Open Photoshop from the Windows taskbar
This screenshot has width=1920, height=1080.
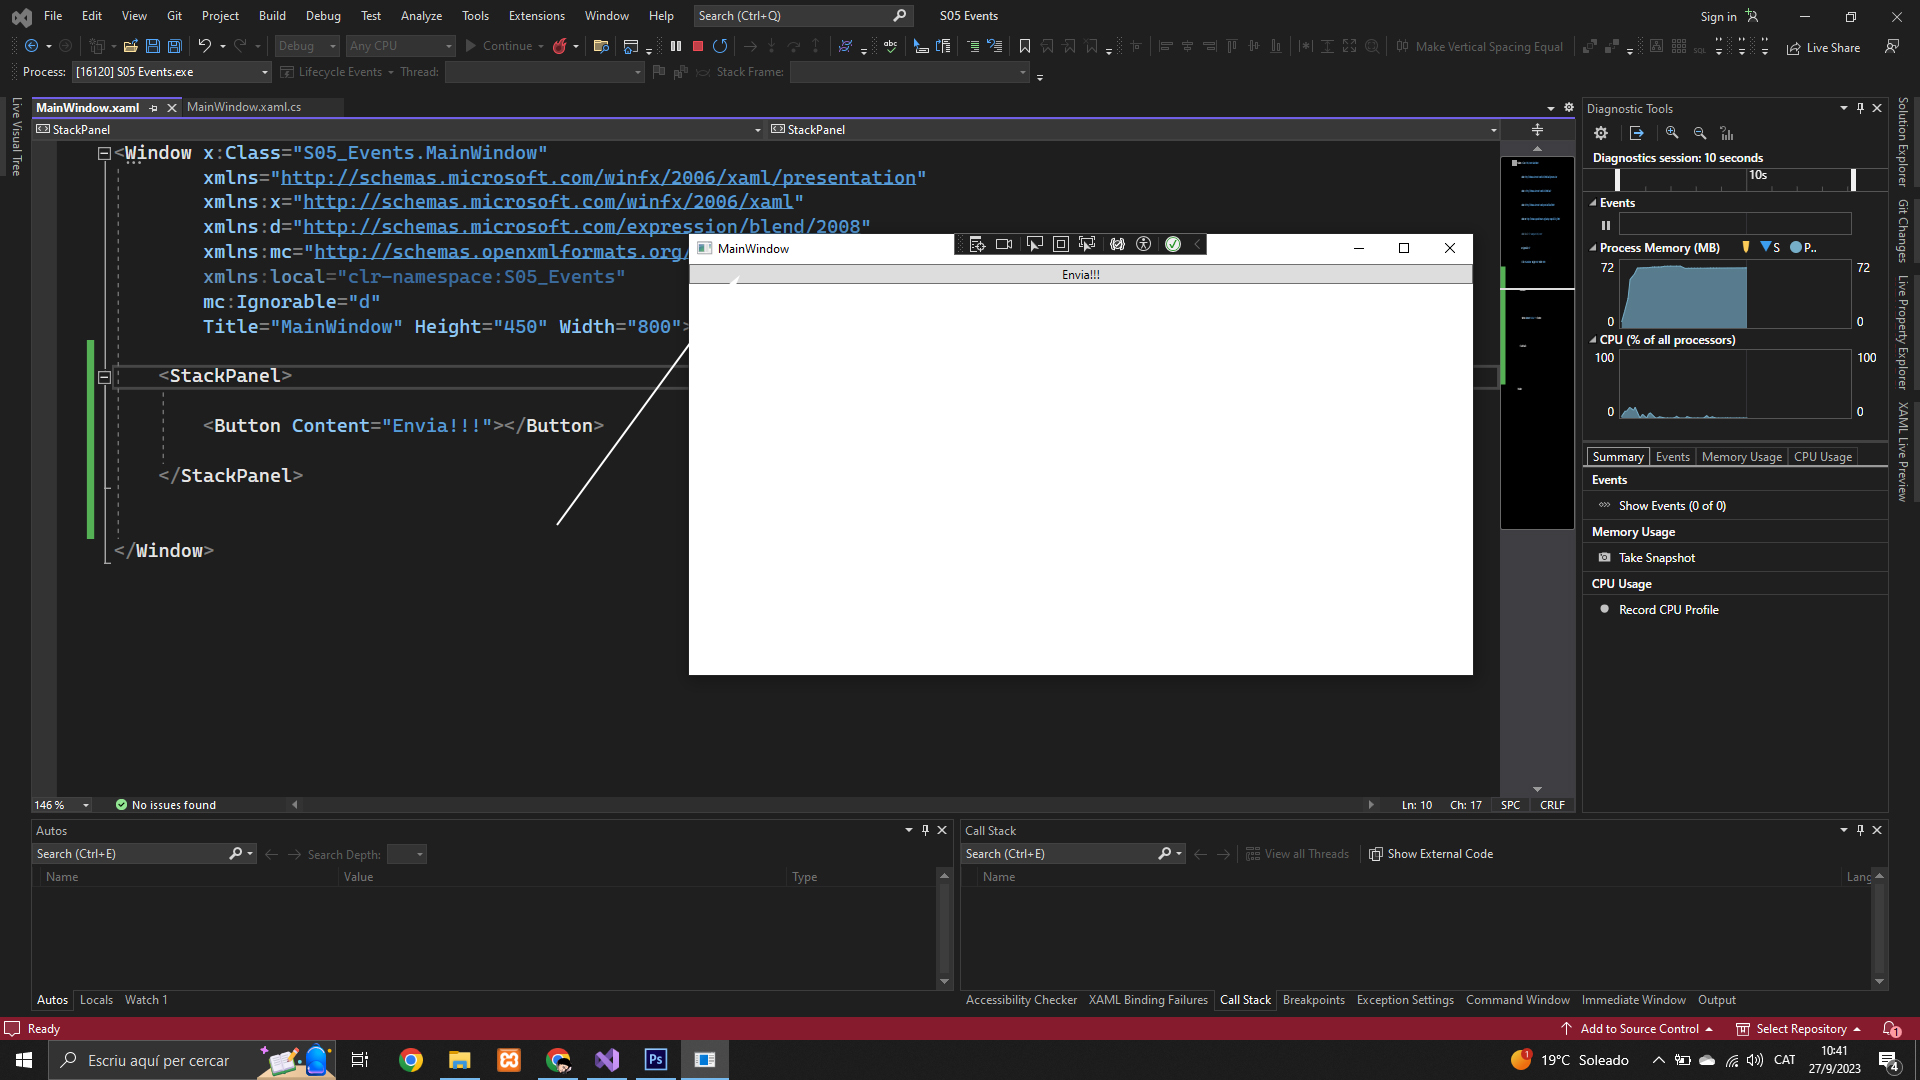click(656, 1060)
